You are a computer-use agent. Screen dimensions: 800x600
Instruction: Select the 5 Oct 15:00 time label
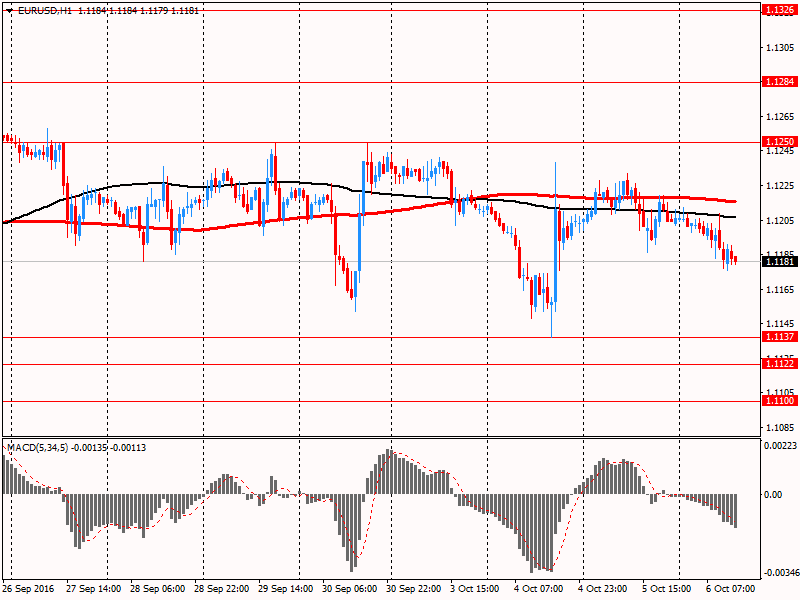point(667,590)
